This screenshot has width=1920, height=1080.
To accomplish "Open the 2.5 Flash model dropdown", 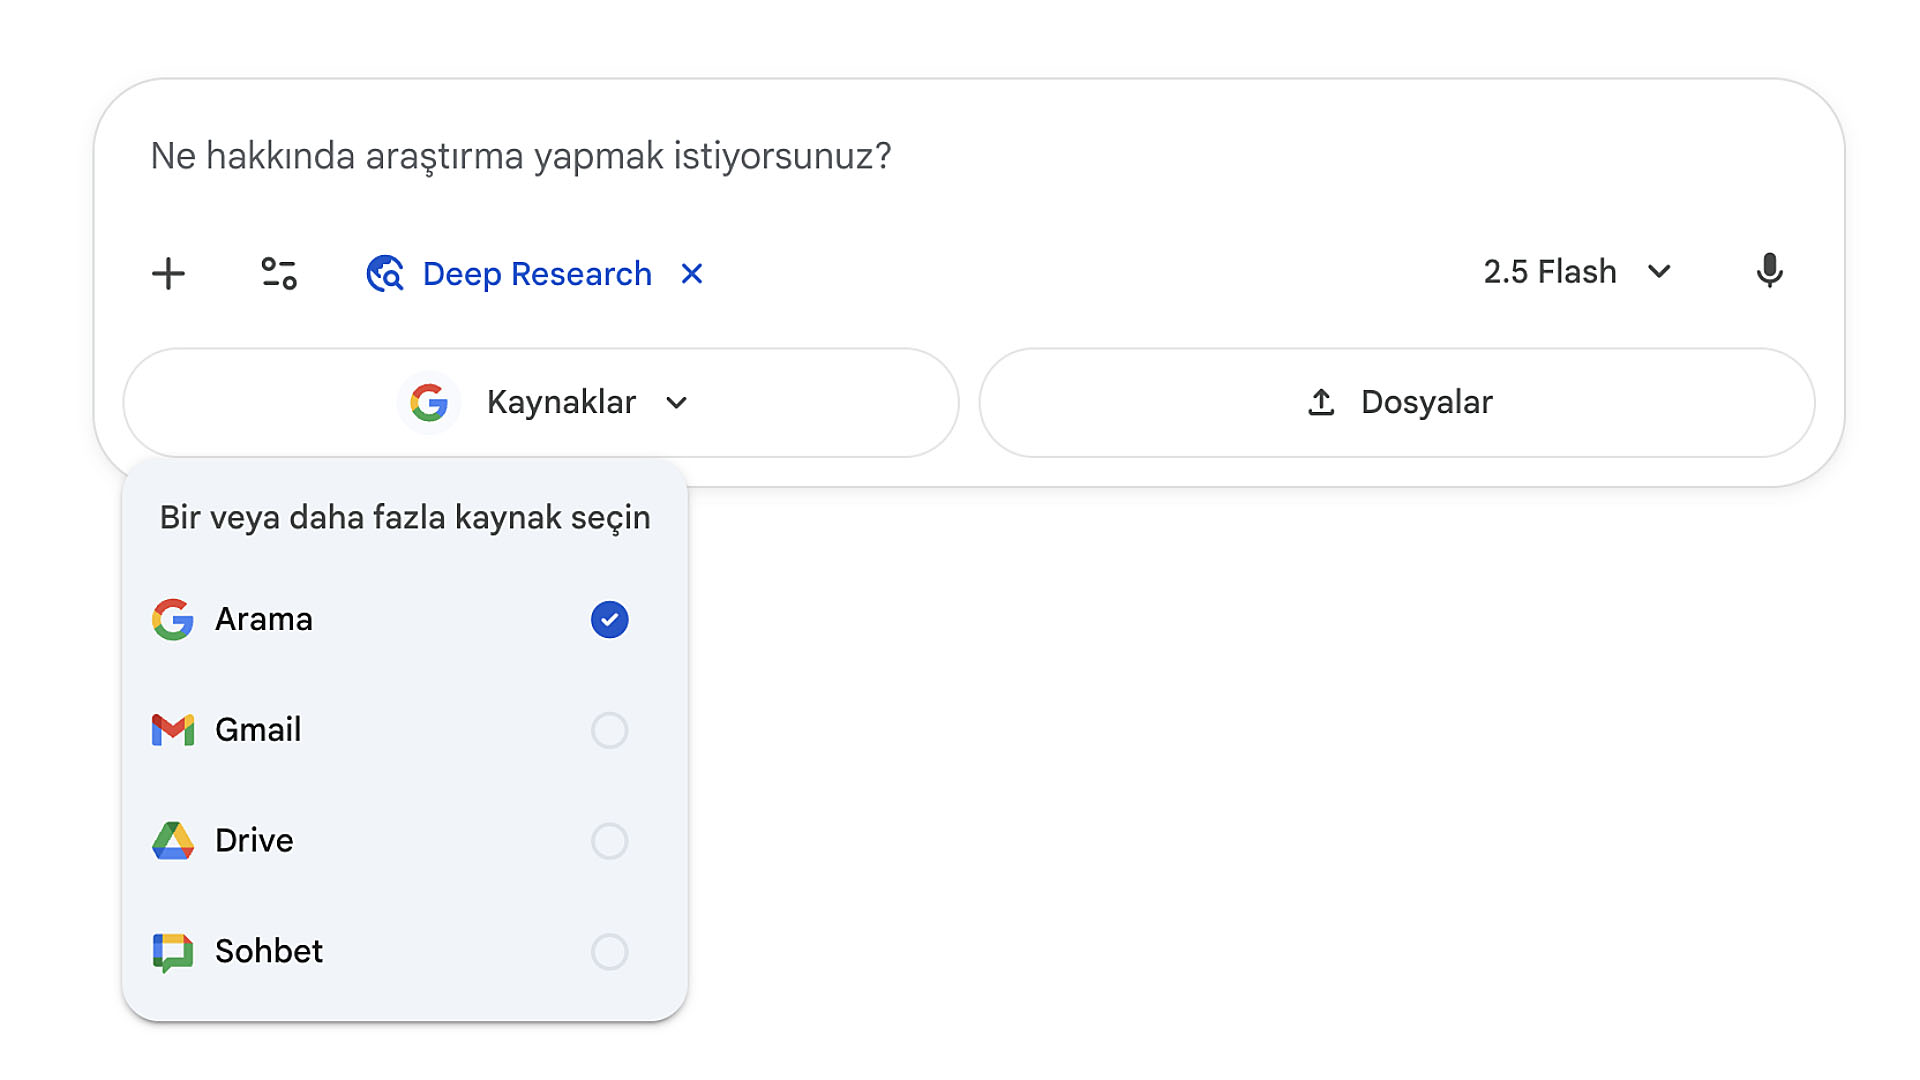I will click(x=1577, y=272).
